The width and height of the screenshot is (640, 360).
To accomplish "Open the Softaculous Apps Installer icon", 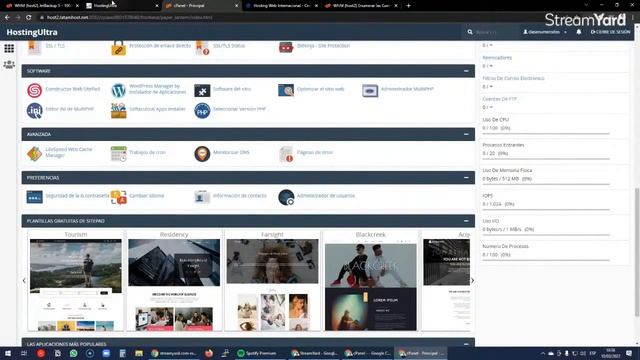I will point(119,111).
